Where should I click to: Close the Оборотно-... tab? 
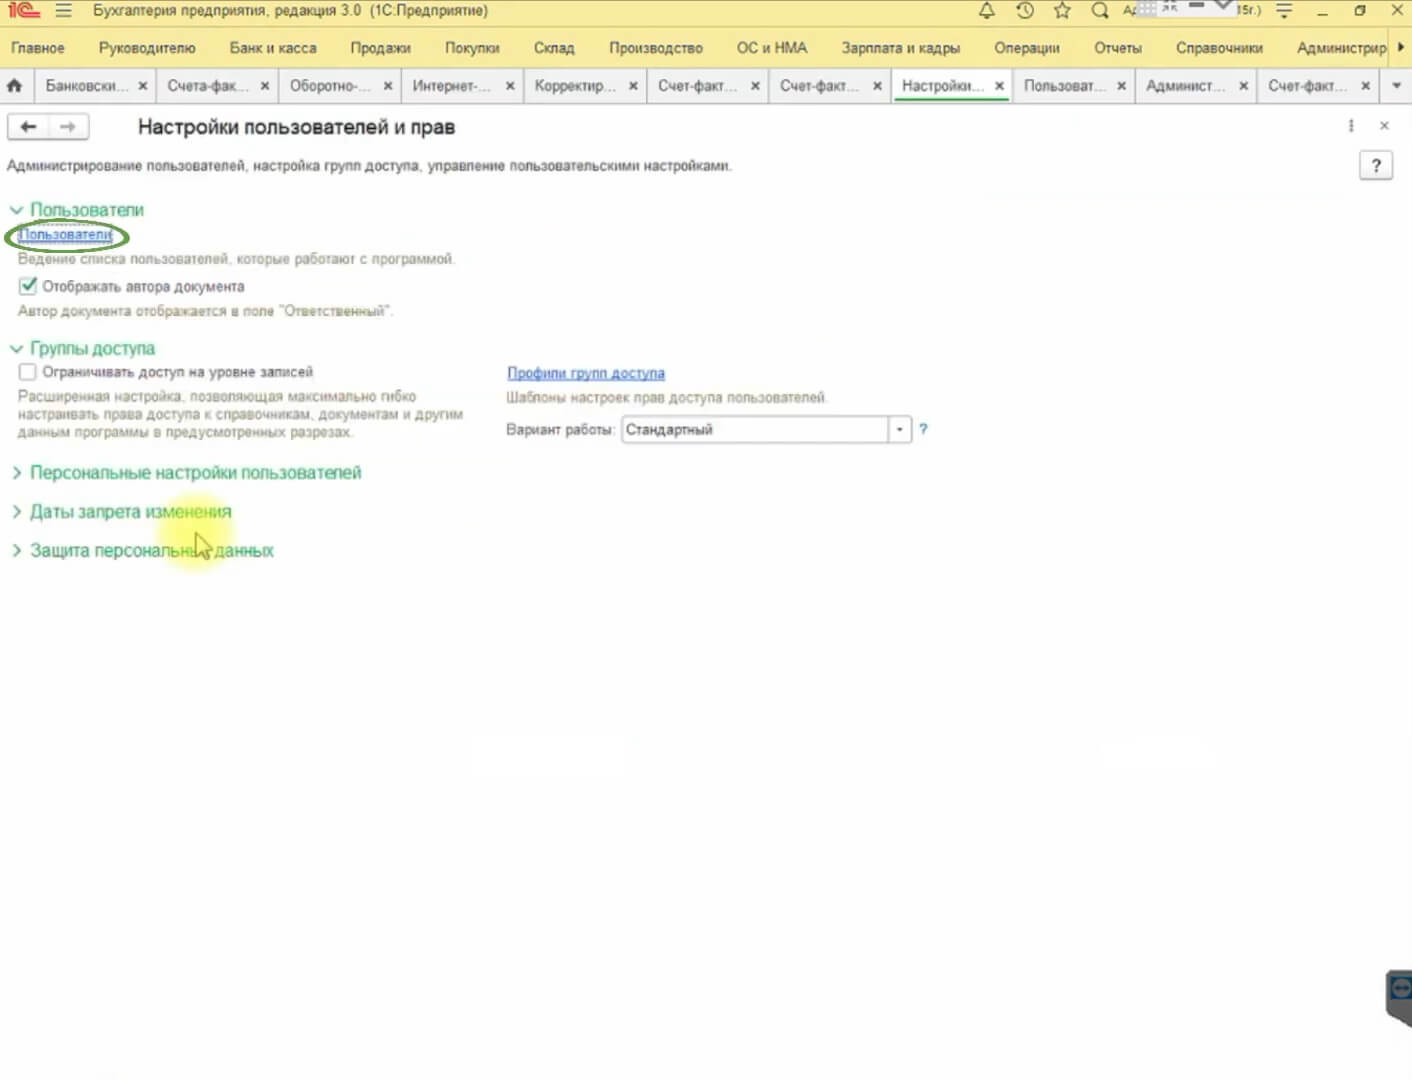coord(388,86)
